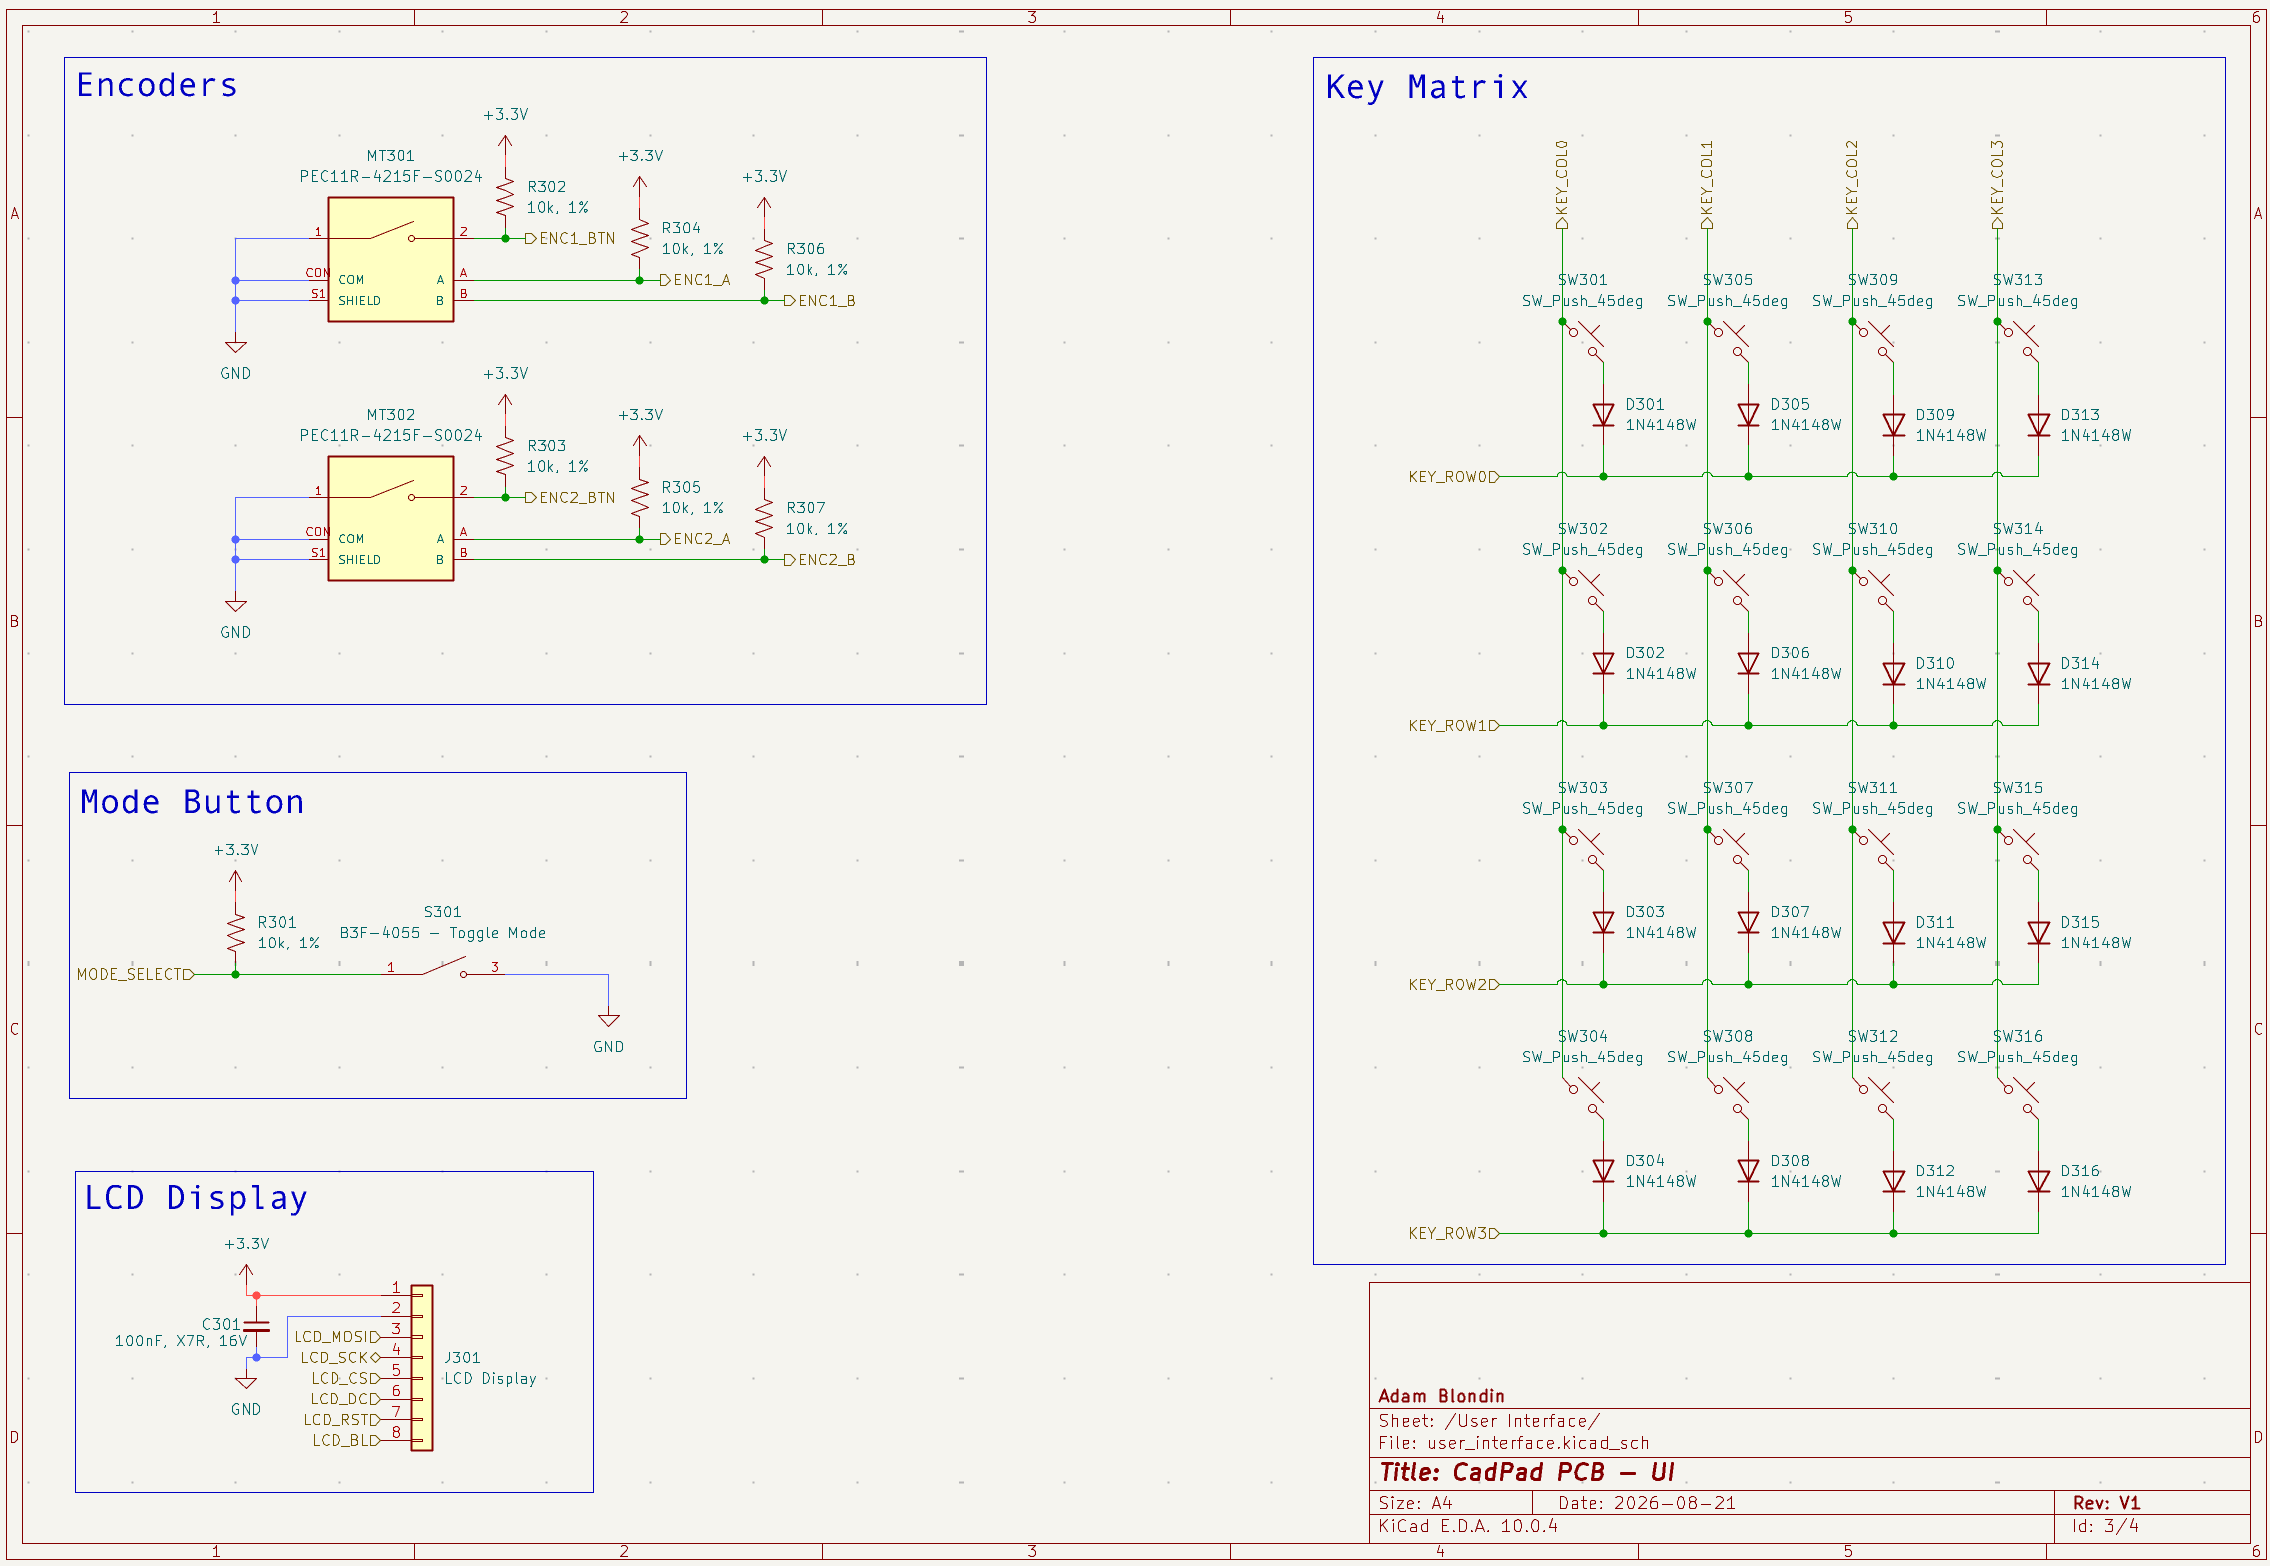The width and height of the screenshot is (2270, 1566).
Task: Select the SW306 push switch symbol
Action: [1728, 590]
